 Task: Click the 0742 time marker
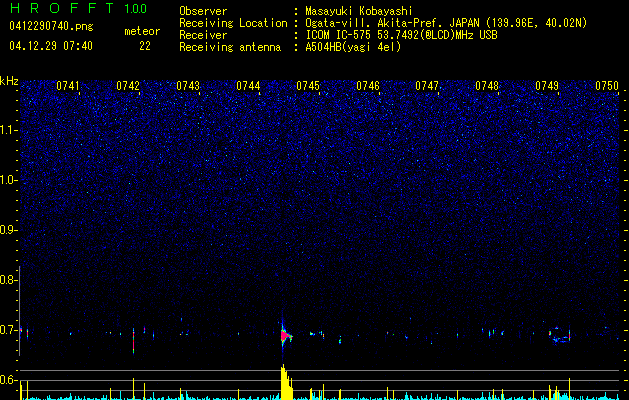[128, 86]
